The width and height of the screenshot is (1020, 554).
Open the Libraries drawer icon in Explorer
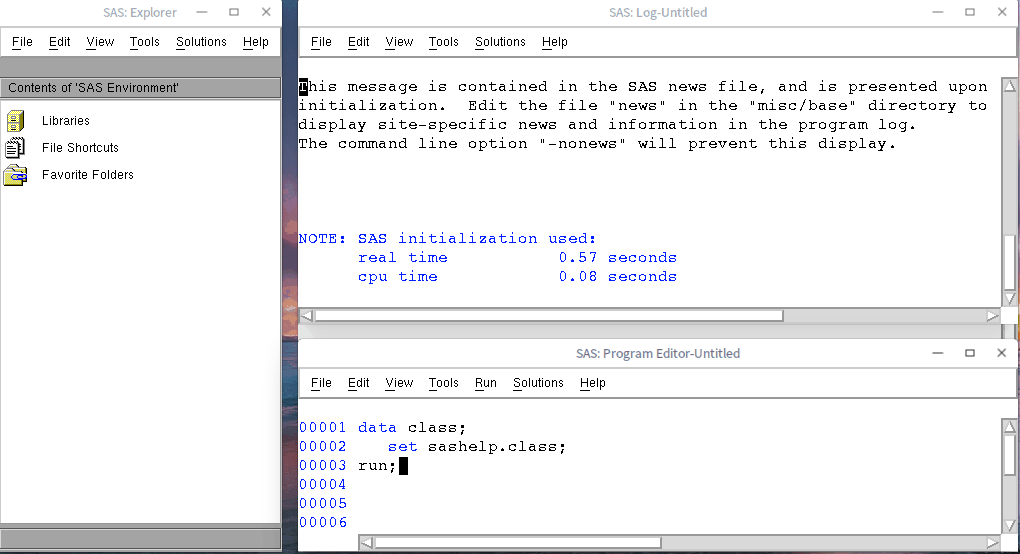(x=15, y=121)
